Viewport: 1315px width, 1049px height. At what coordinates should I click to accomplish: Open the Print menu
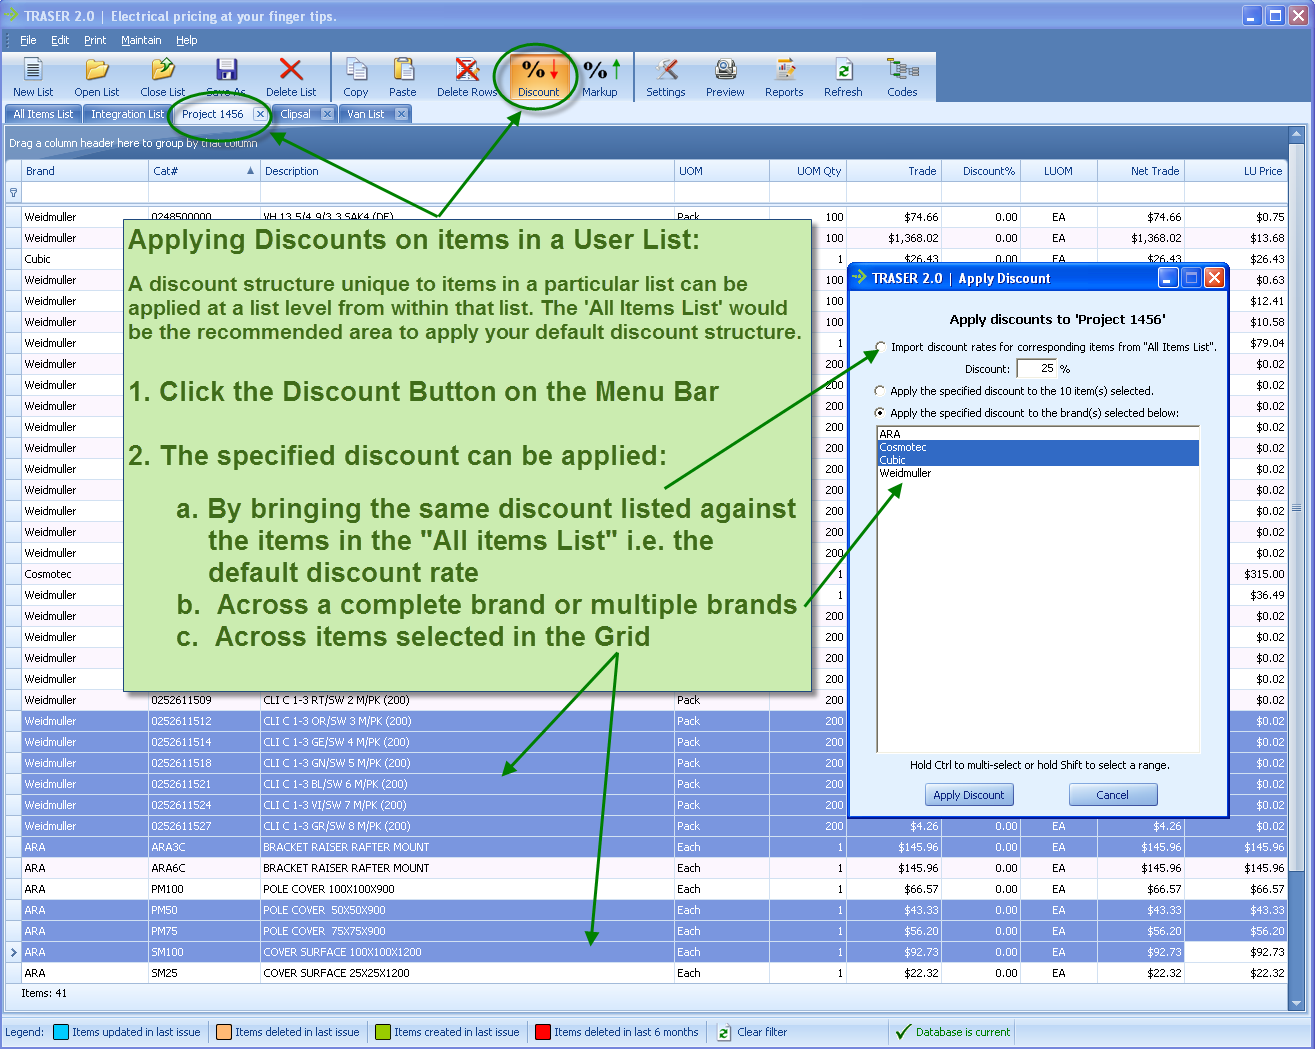pos(95,40)
